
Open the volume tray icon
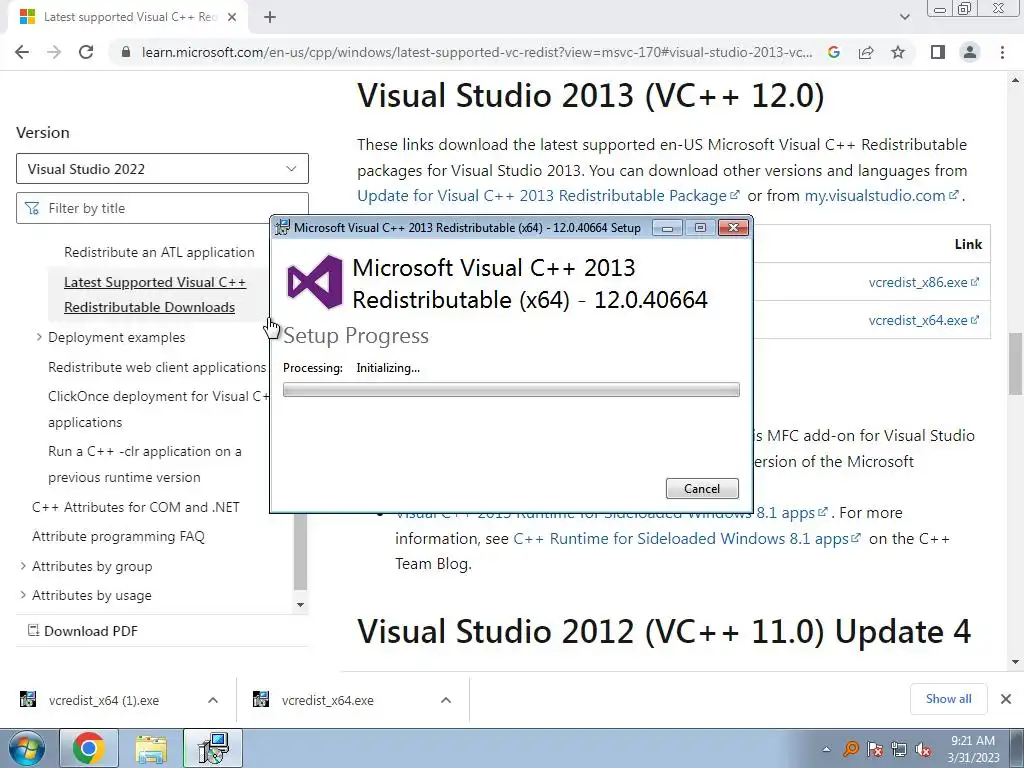pyautogui.click(x=923, y=749)
